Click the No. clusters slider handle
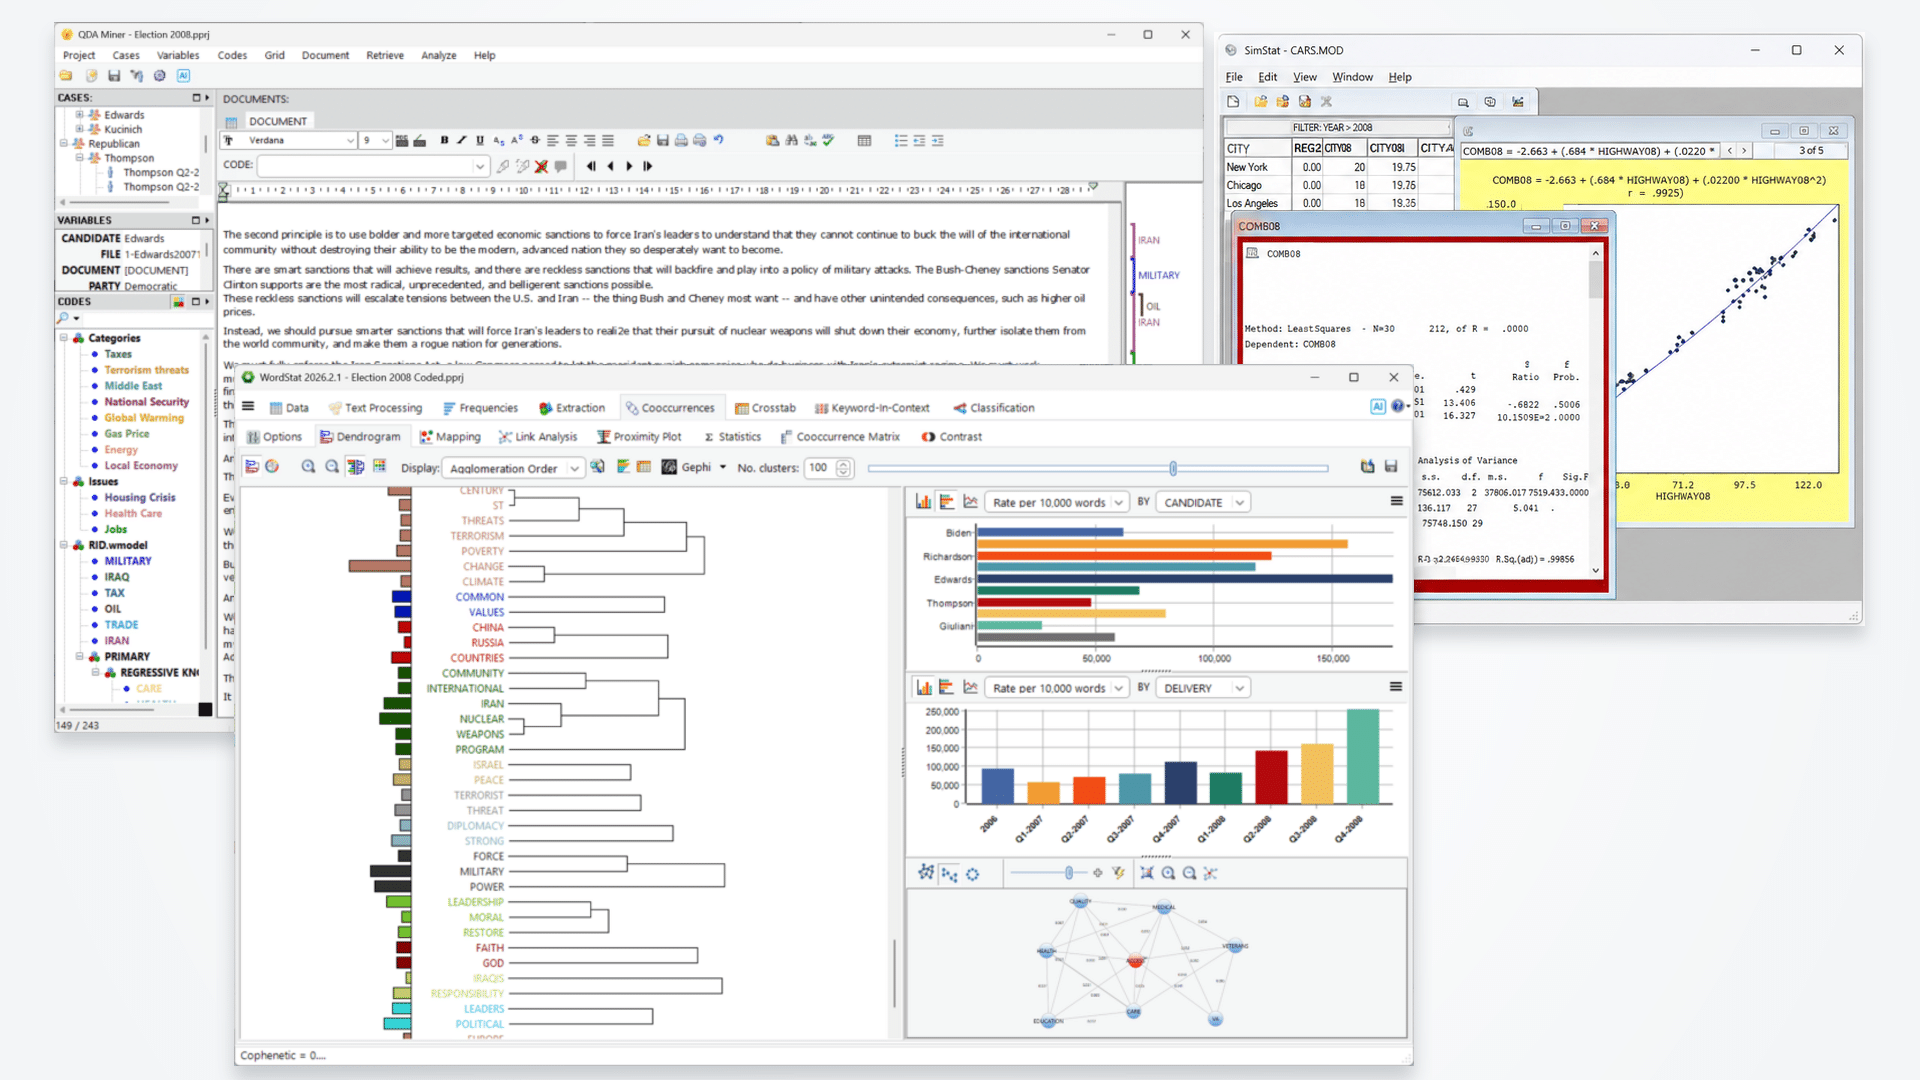Image resolution: width=1920 pixels, height=1080 pixels. tap(1173, 468)
